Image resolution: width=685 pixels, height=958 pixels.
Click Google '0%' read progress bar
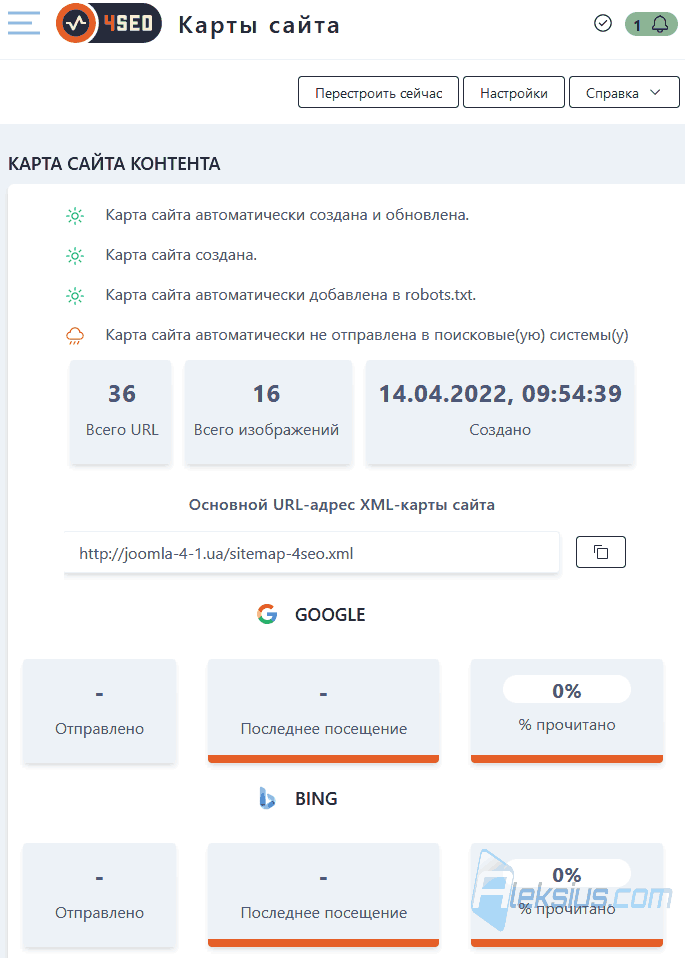[x=566, y=690]
